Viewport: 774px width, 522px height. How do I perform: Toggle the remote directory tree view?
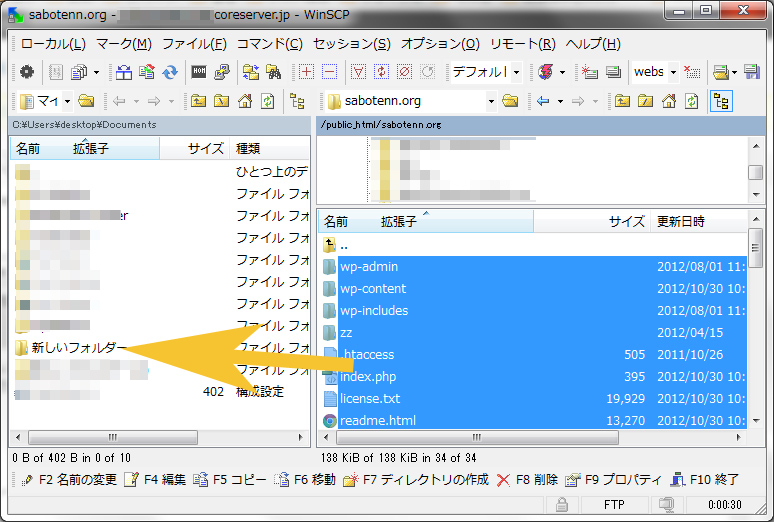[720, 101]
